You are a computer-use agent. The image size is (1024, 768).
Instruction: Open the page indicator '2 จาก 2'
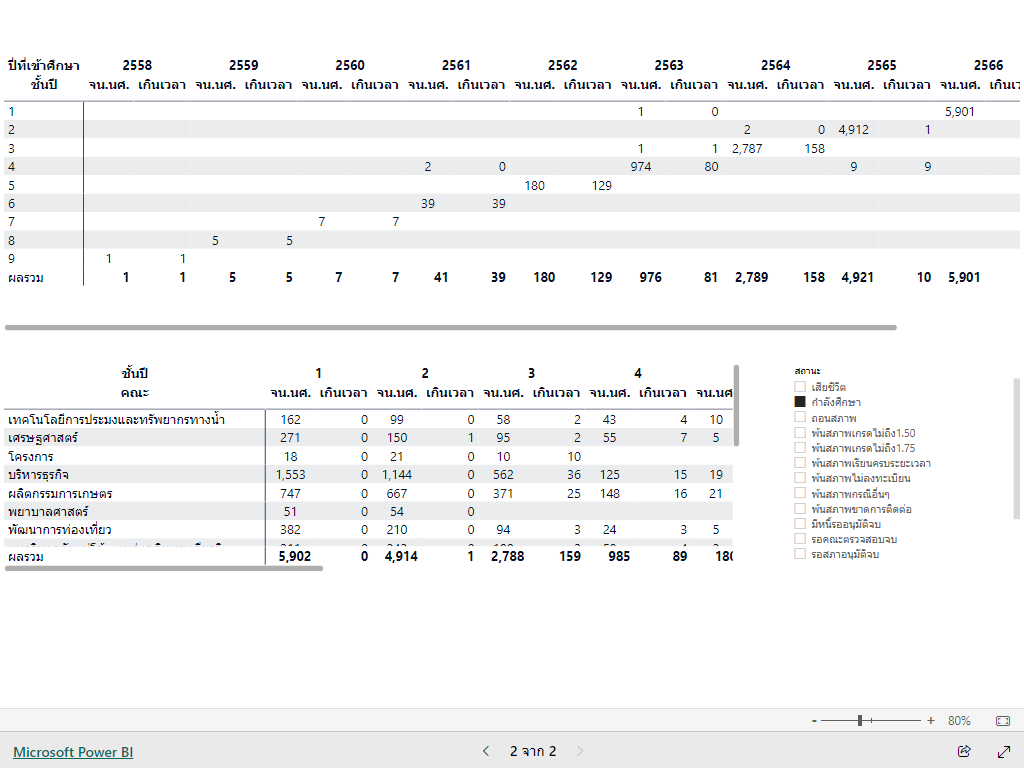coord(533,751)
